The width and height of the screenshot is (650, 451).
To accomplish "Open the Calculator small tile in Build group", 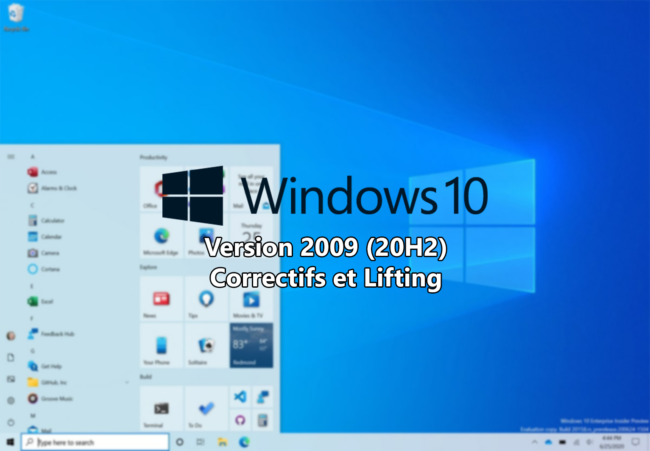I will tap(263, 420).
